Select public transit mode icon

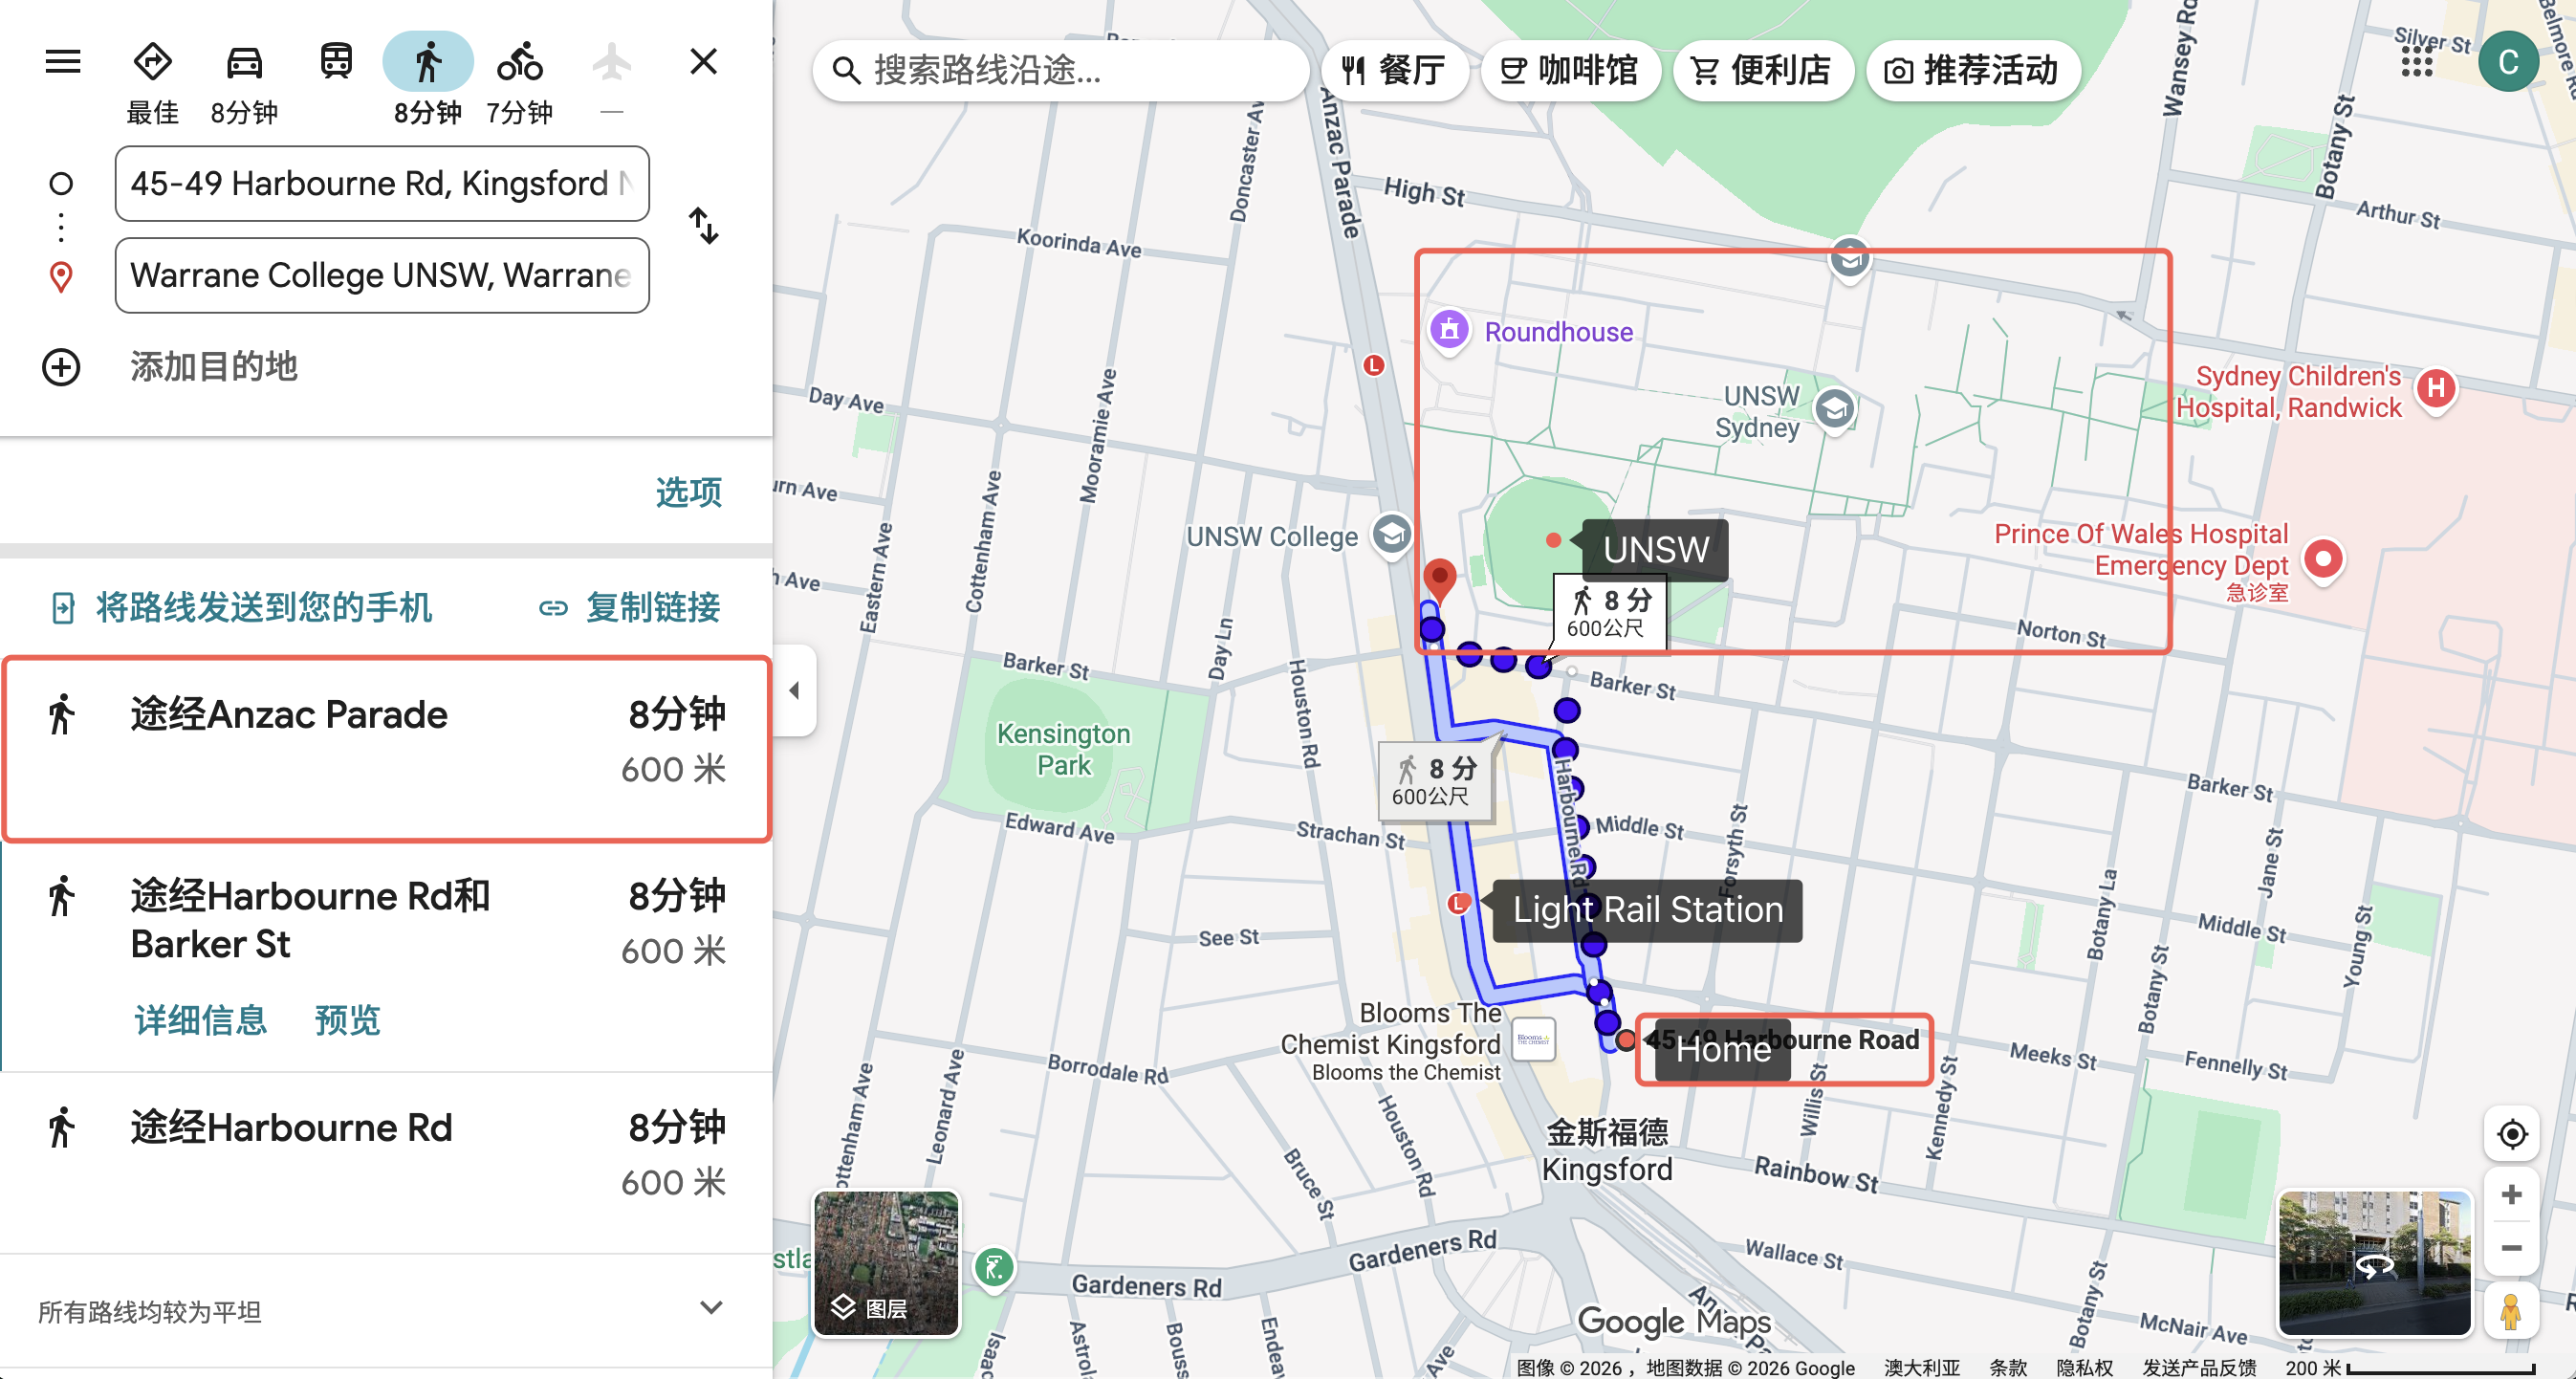pos(336,62)
